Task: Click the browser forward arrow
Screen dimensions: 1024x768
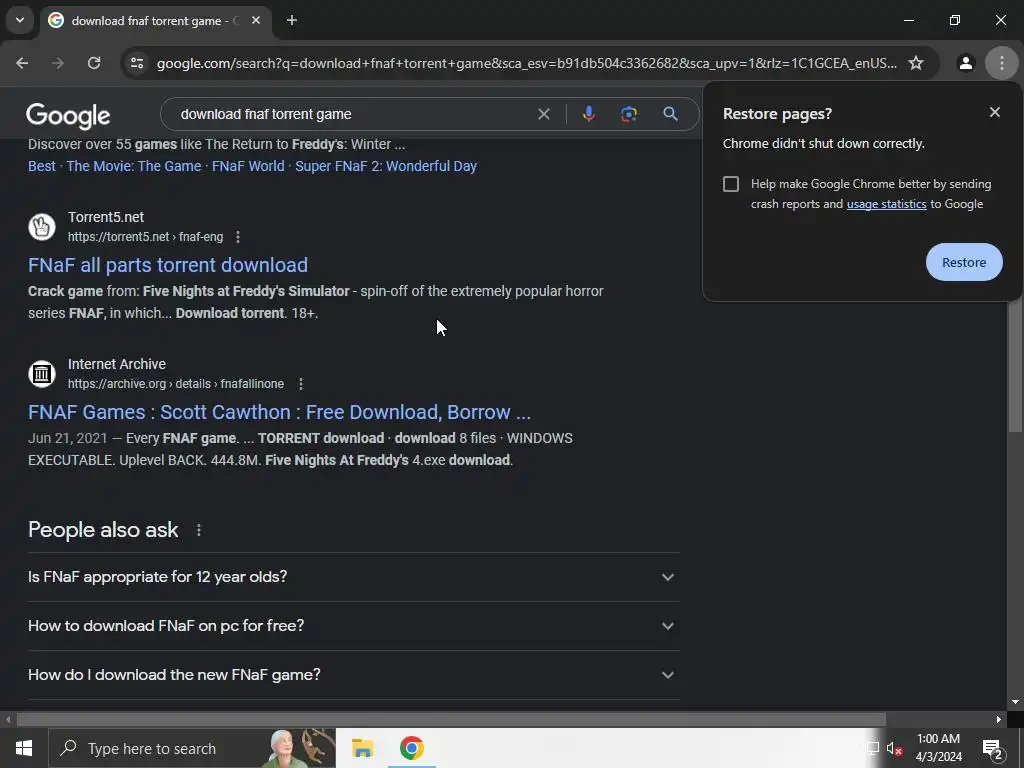Action: point(58,63)
